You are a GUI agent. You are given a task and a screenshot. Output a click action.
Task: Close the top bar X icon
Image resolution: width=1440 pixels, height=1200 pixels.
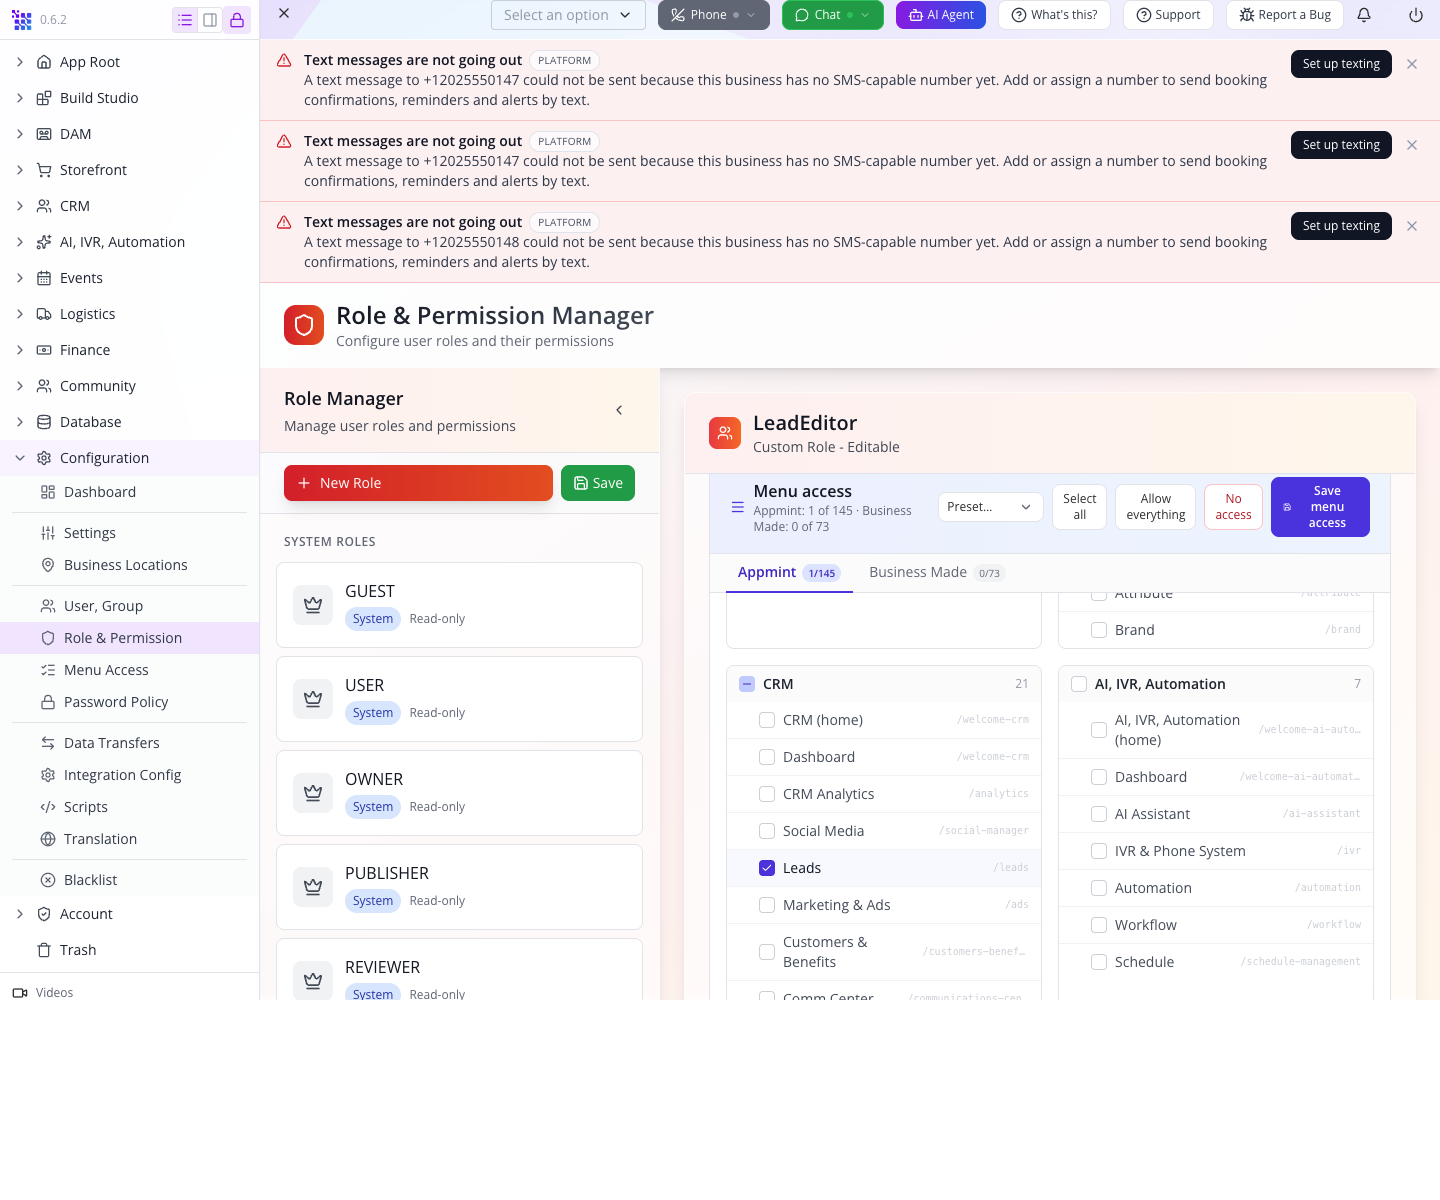(x=284, y=13)
